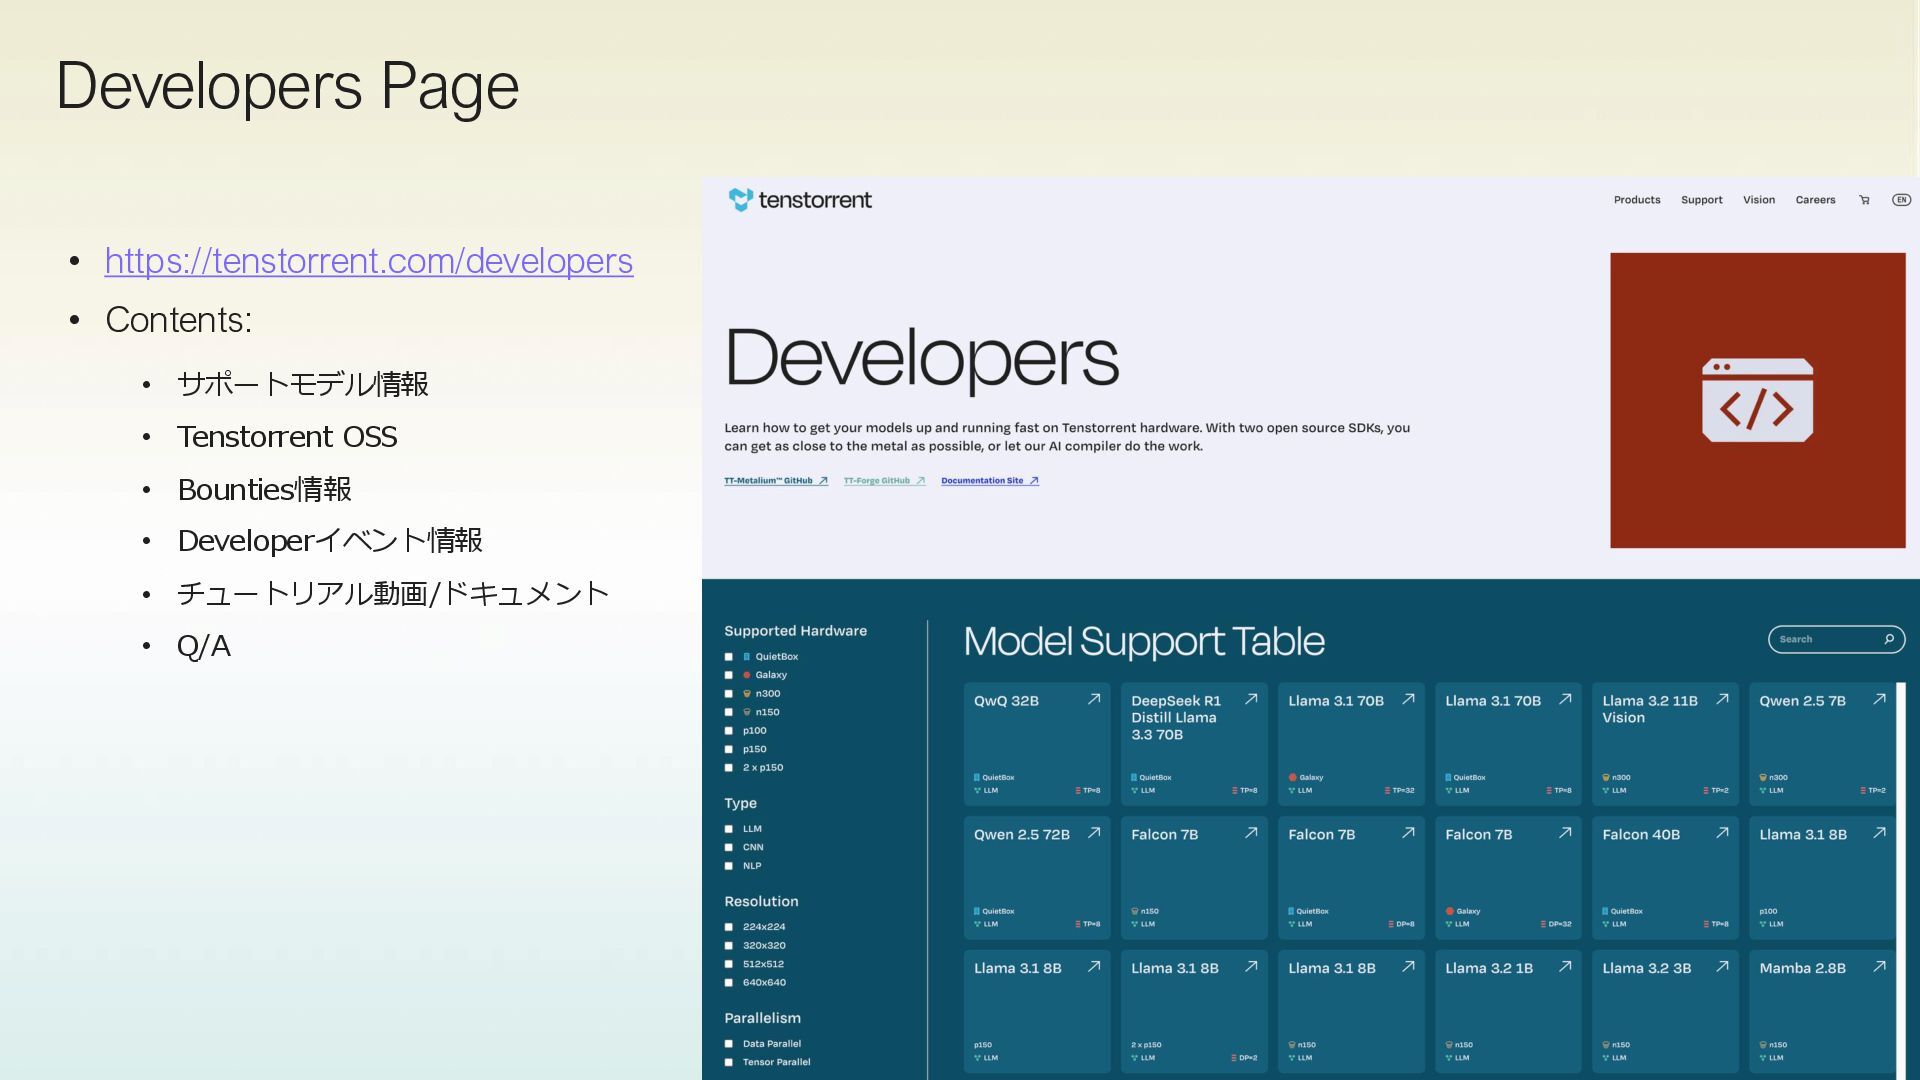1920x1080 pixels.
Task: Toggle the LLM type checkbox
Action: point(729,829)
